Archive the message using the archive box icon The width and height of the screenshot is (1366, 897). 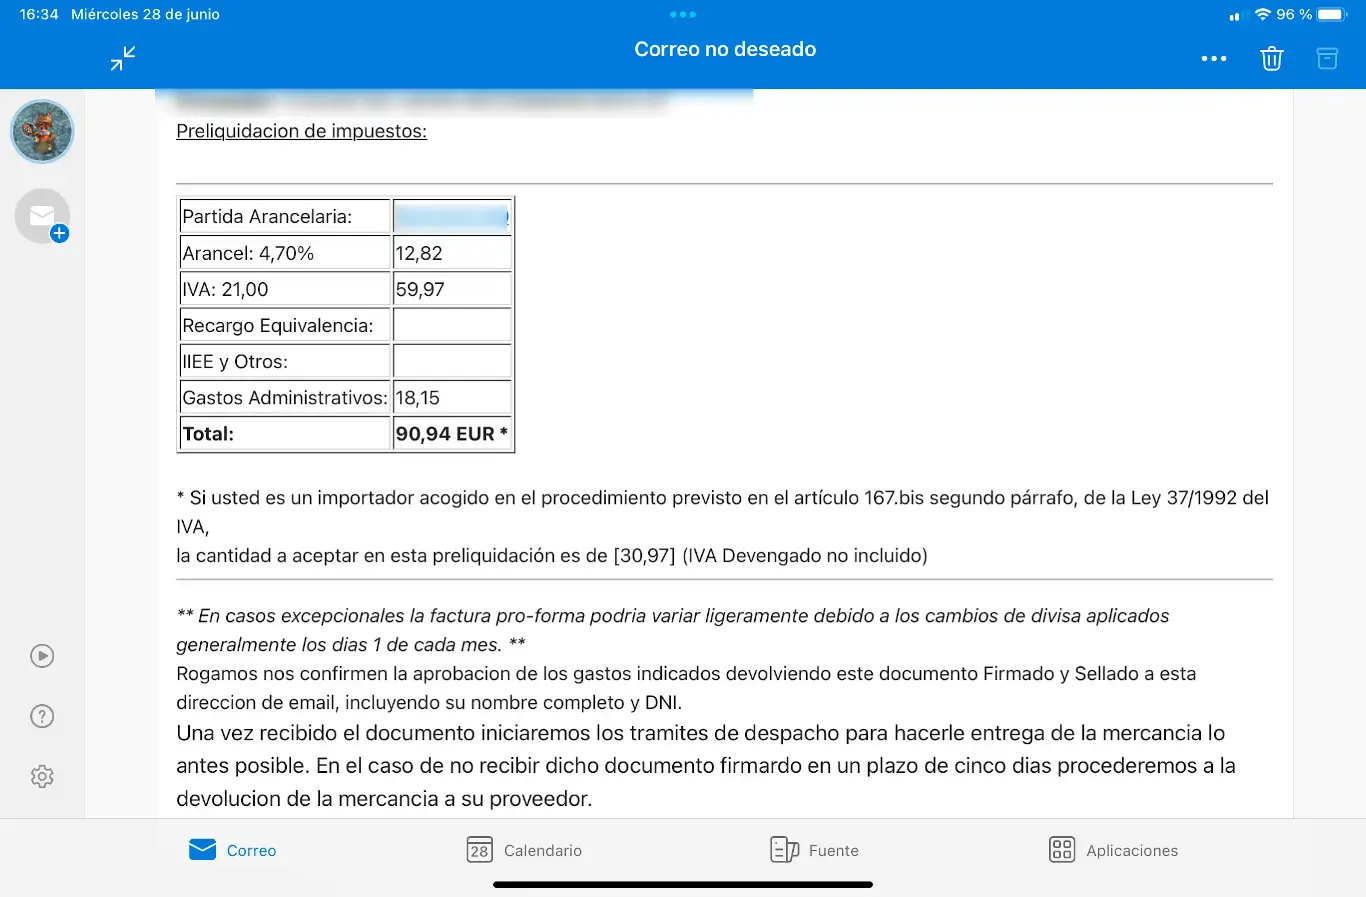pyautogui.click(x=1327, y=59)
